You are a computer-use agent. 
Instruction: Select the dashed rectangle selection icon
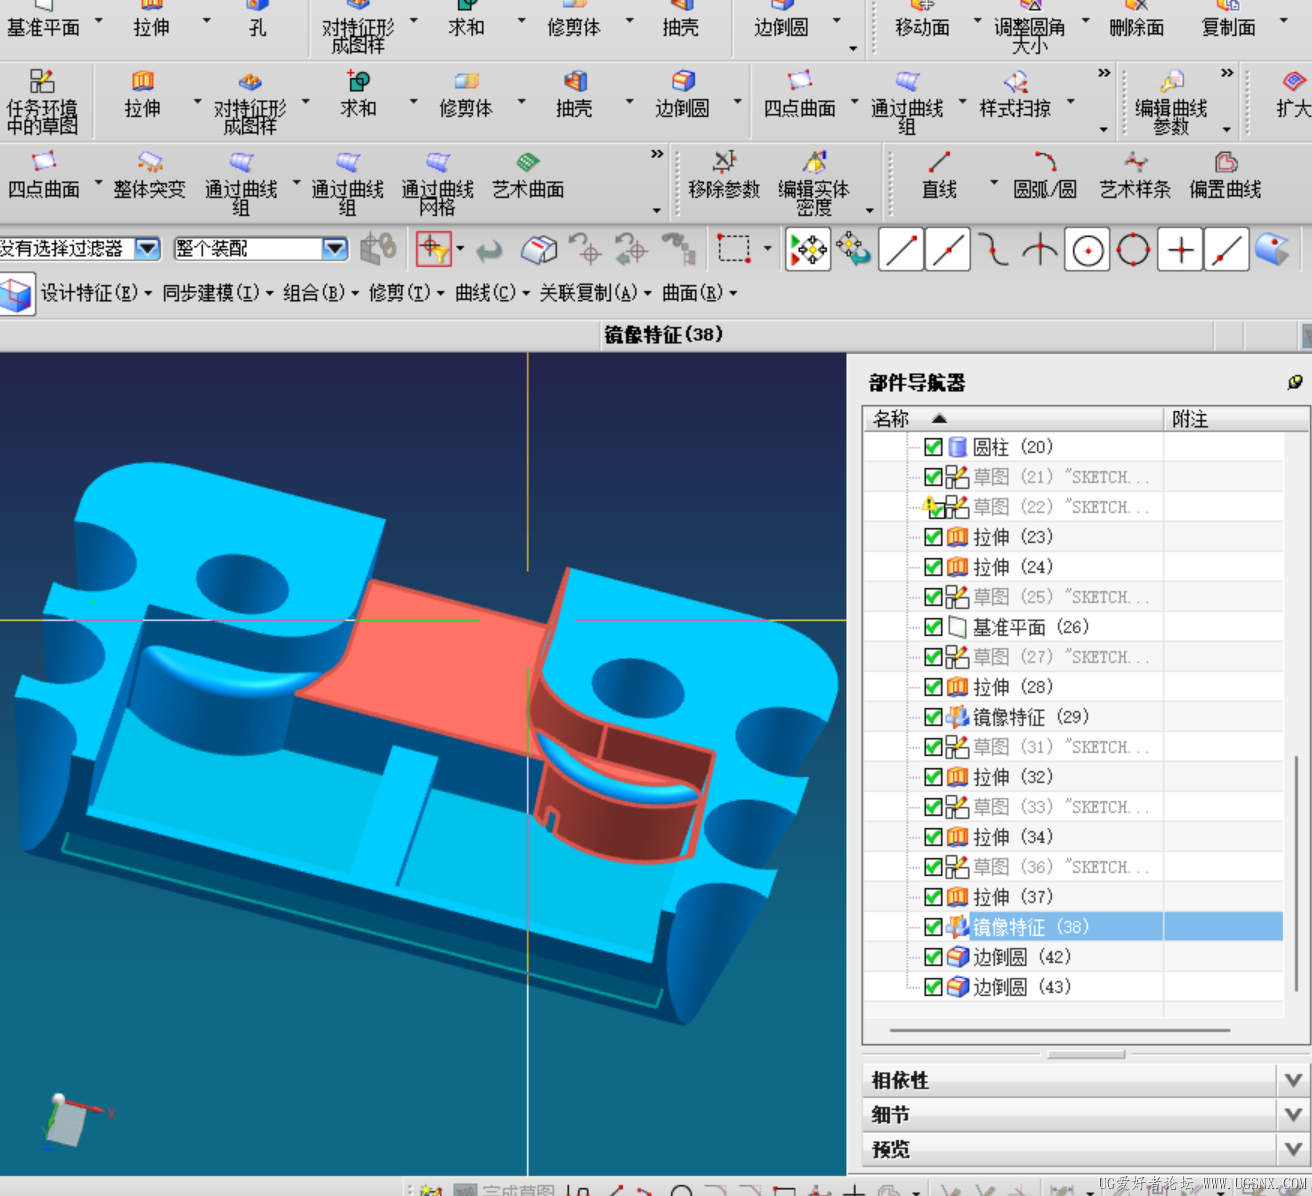click(733, 249)
